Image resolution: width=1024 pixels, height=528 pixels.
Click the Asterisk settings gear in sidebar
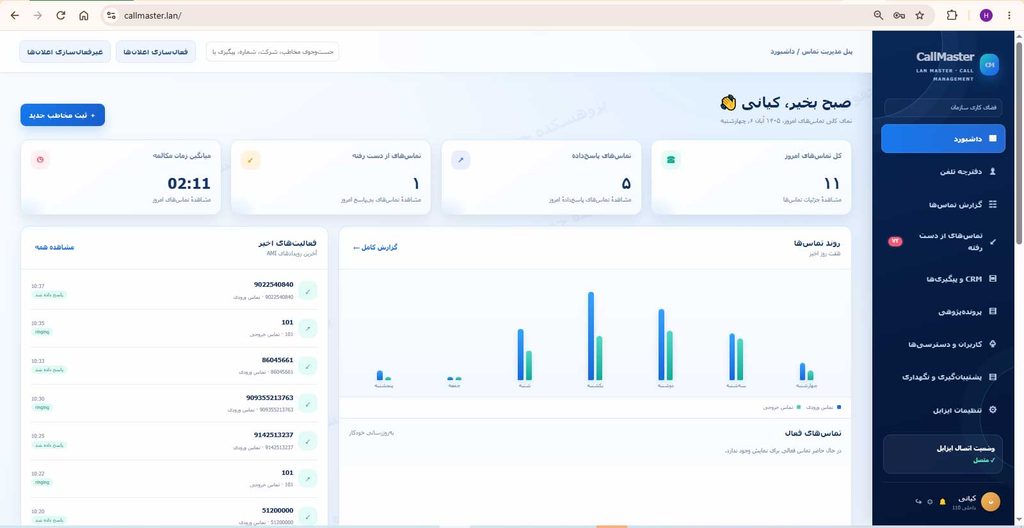tap(993, 410)
